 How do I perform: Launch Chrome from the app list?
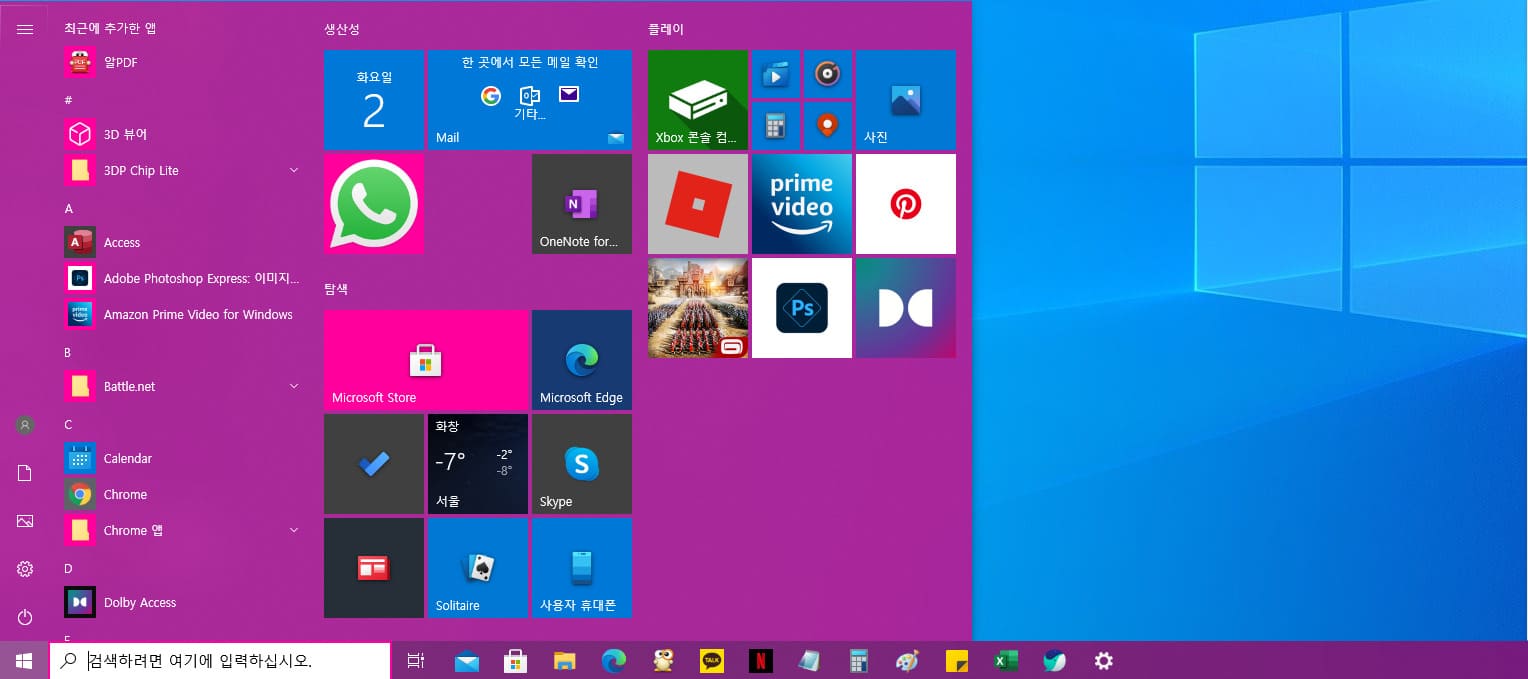[x=183, y=494]
